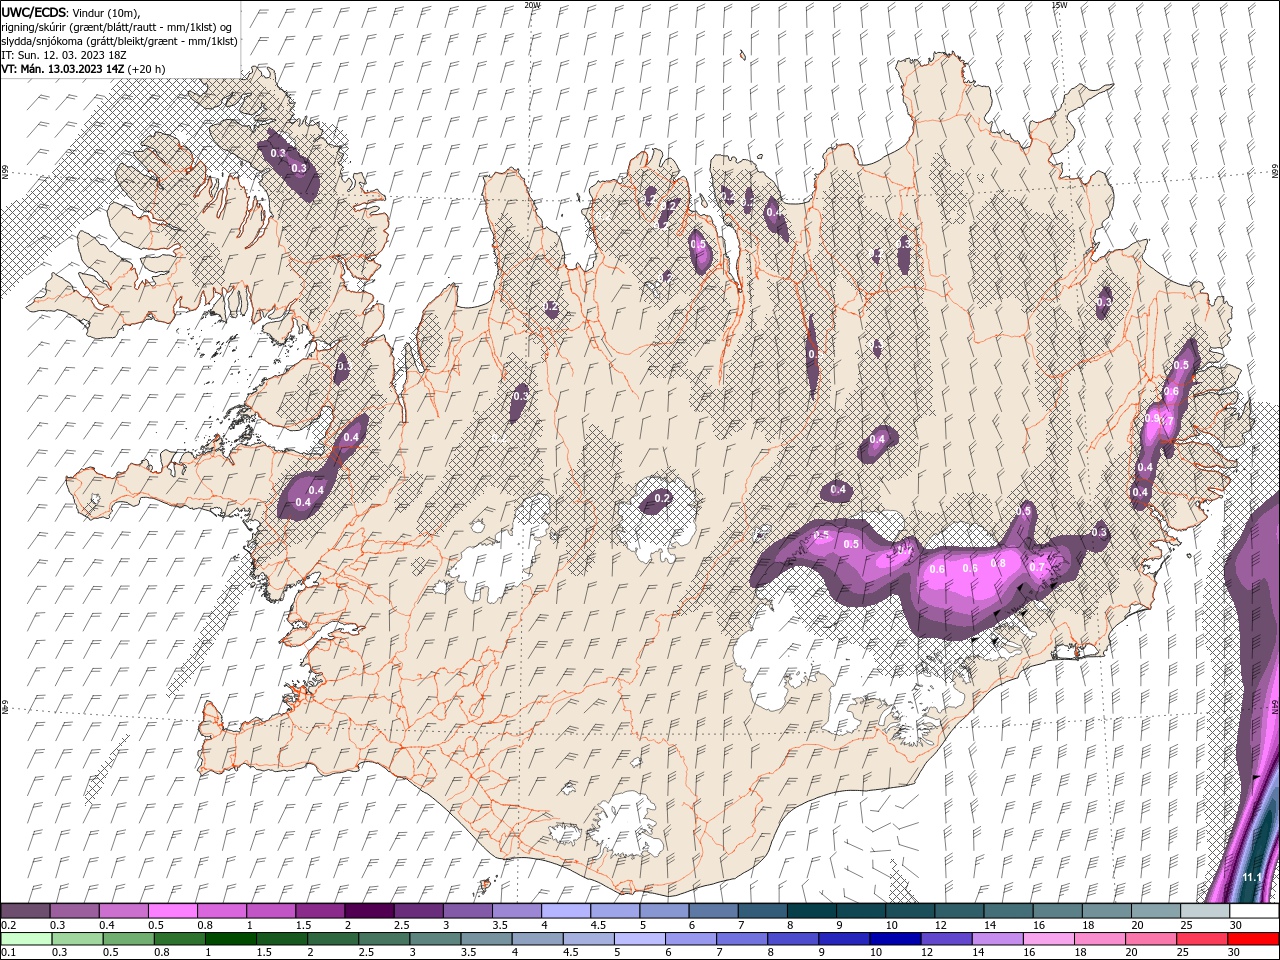The height and width of the screenshot is (960, 1280).
Task: Click the snow scale swatch labeled 4.5
Action: (613, 911)
